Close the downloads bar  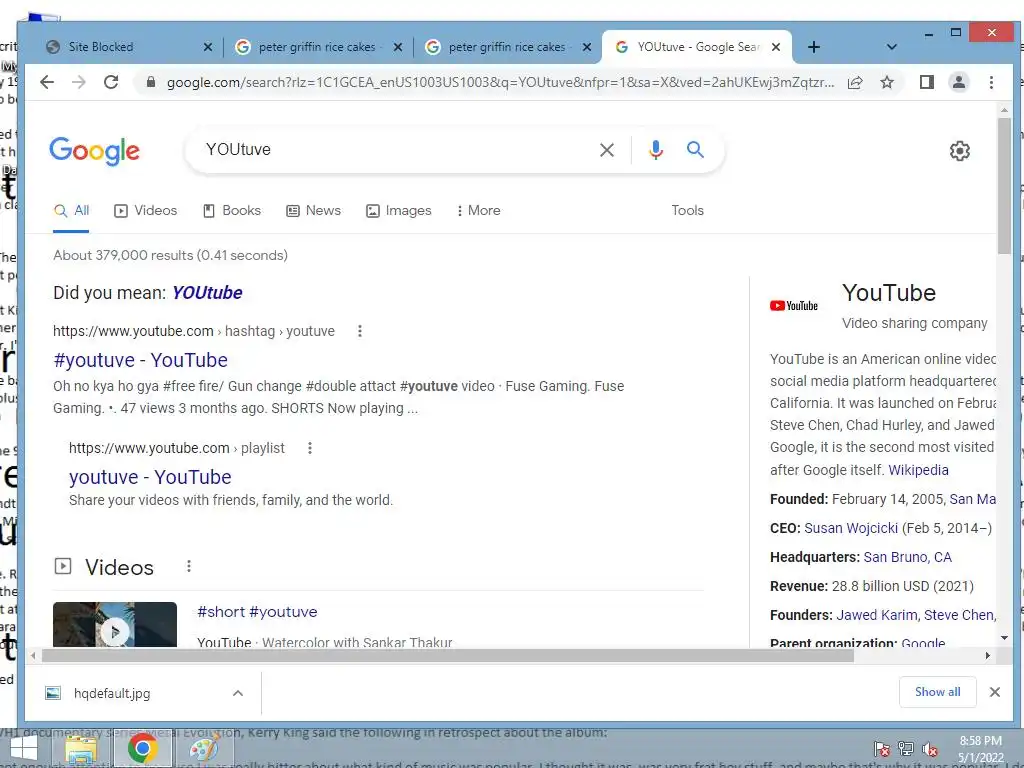(x=995, y=692)
